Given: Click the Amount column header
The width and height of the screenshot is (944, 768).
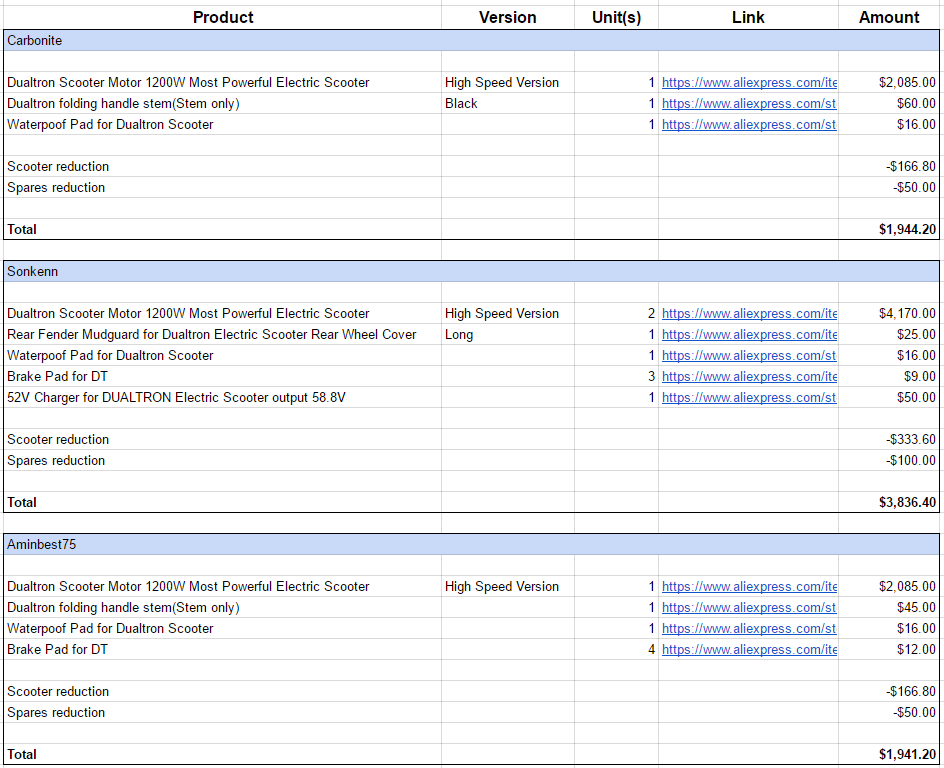Looking at the screenshot, I should [x=889, y=17].
